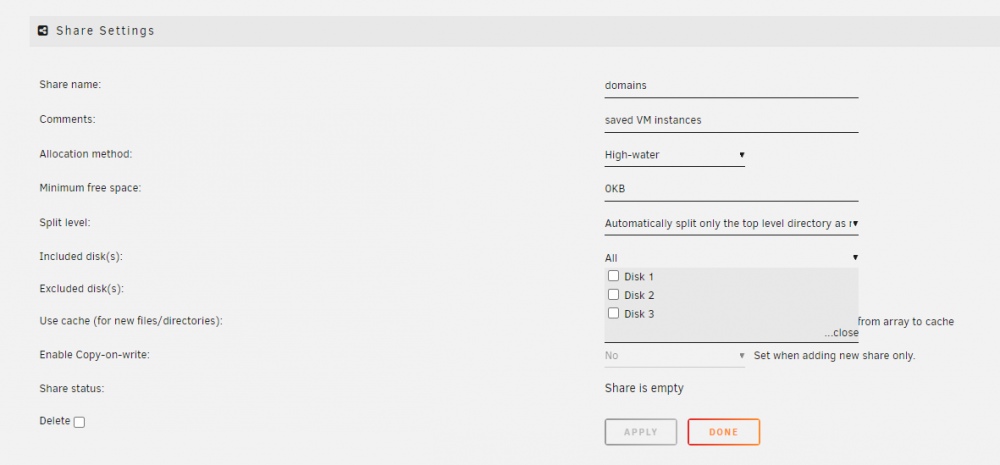Check the Disk 2 checkbox
The image size is (1000, 465).
614,295
